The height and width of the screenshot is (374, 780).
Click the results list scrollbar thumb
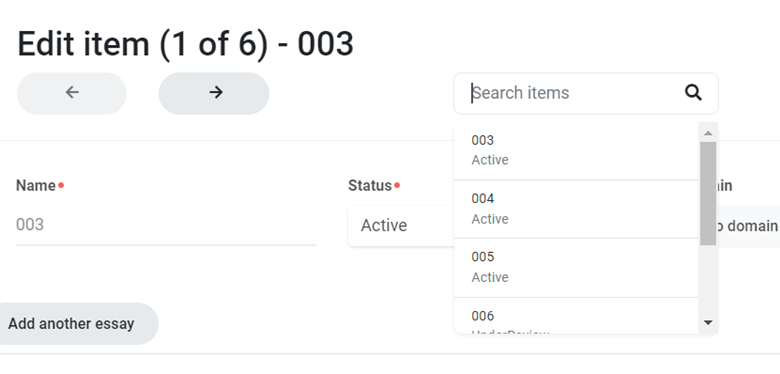tap(708, 193)
